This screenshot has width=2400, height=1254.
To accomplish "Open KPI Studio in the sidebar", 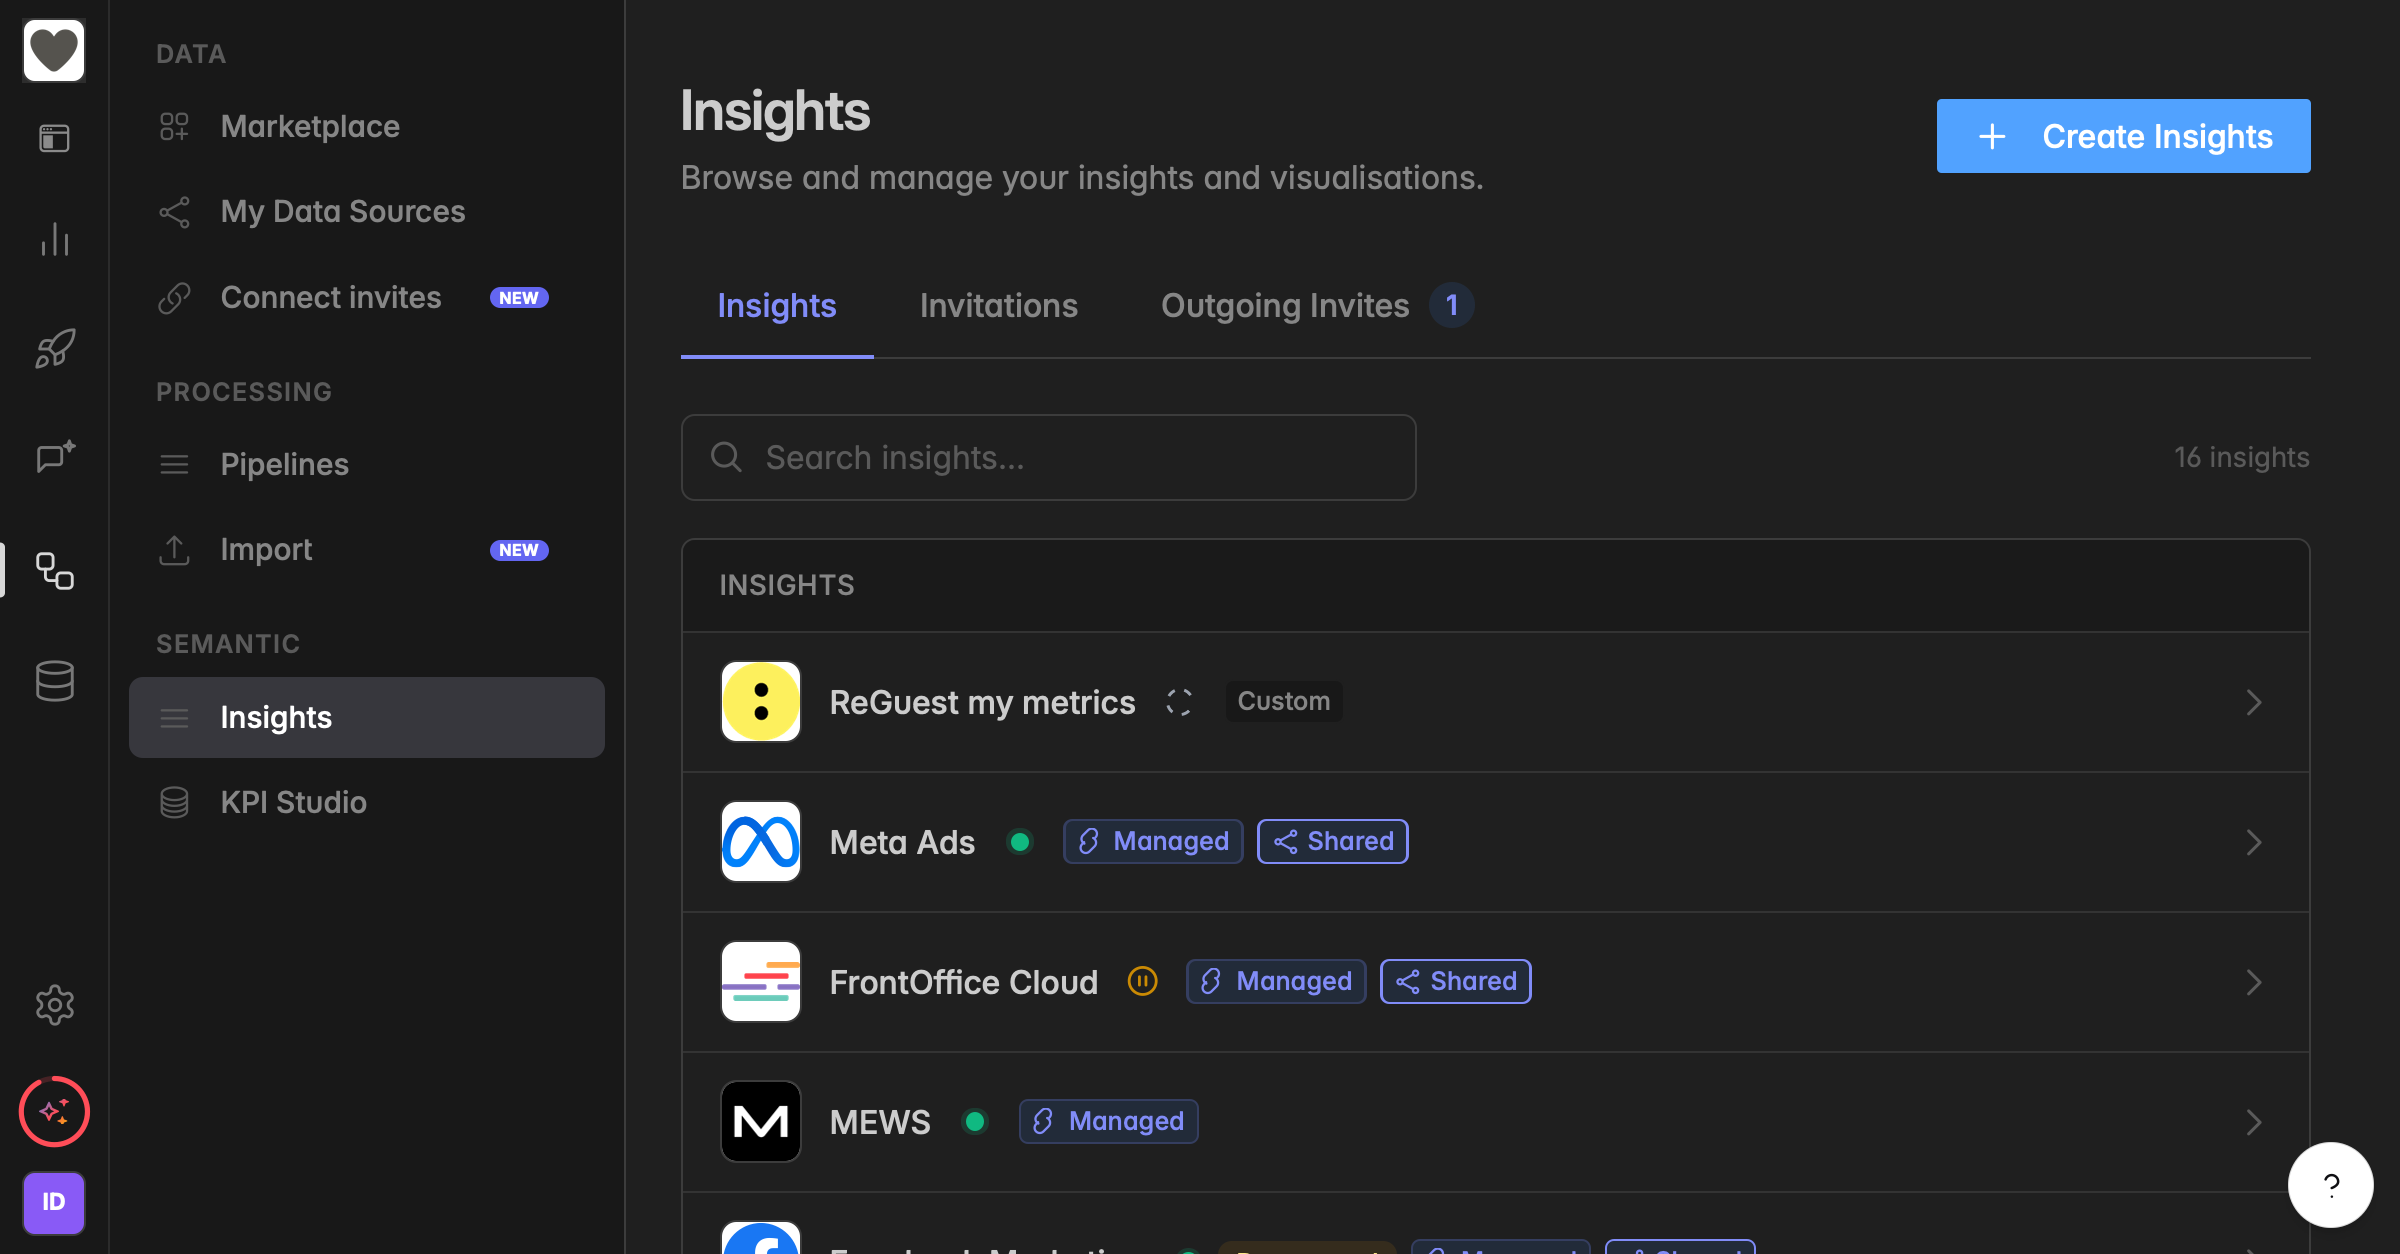I will coord(367,802).
